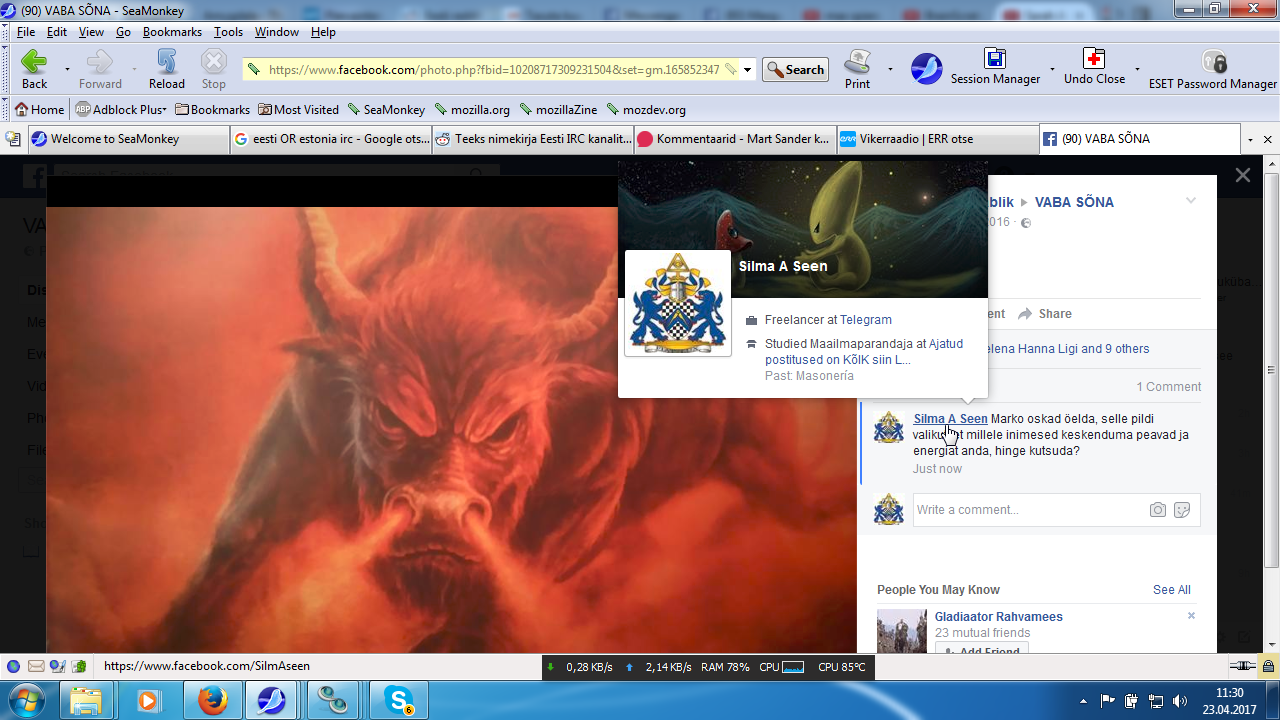Click the SeaMonkey throbber logo icon
1280x720 pixels.
[926, 69]
